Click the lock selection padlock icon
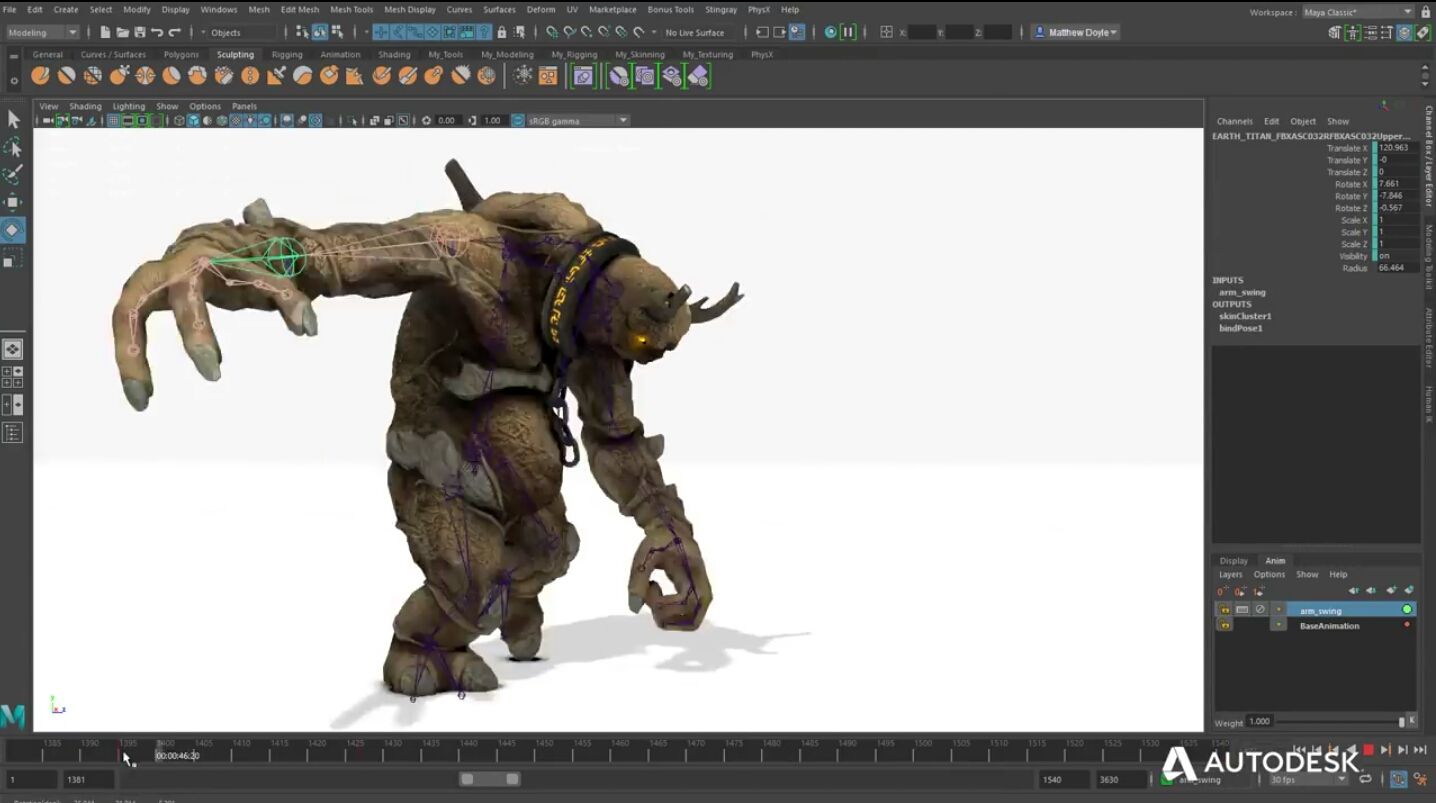The height and width of the screenshot is (803, 1436). pyautogui.click(x=502, y=32)
